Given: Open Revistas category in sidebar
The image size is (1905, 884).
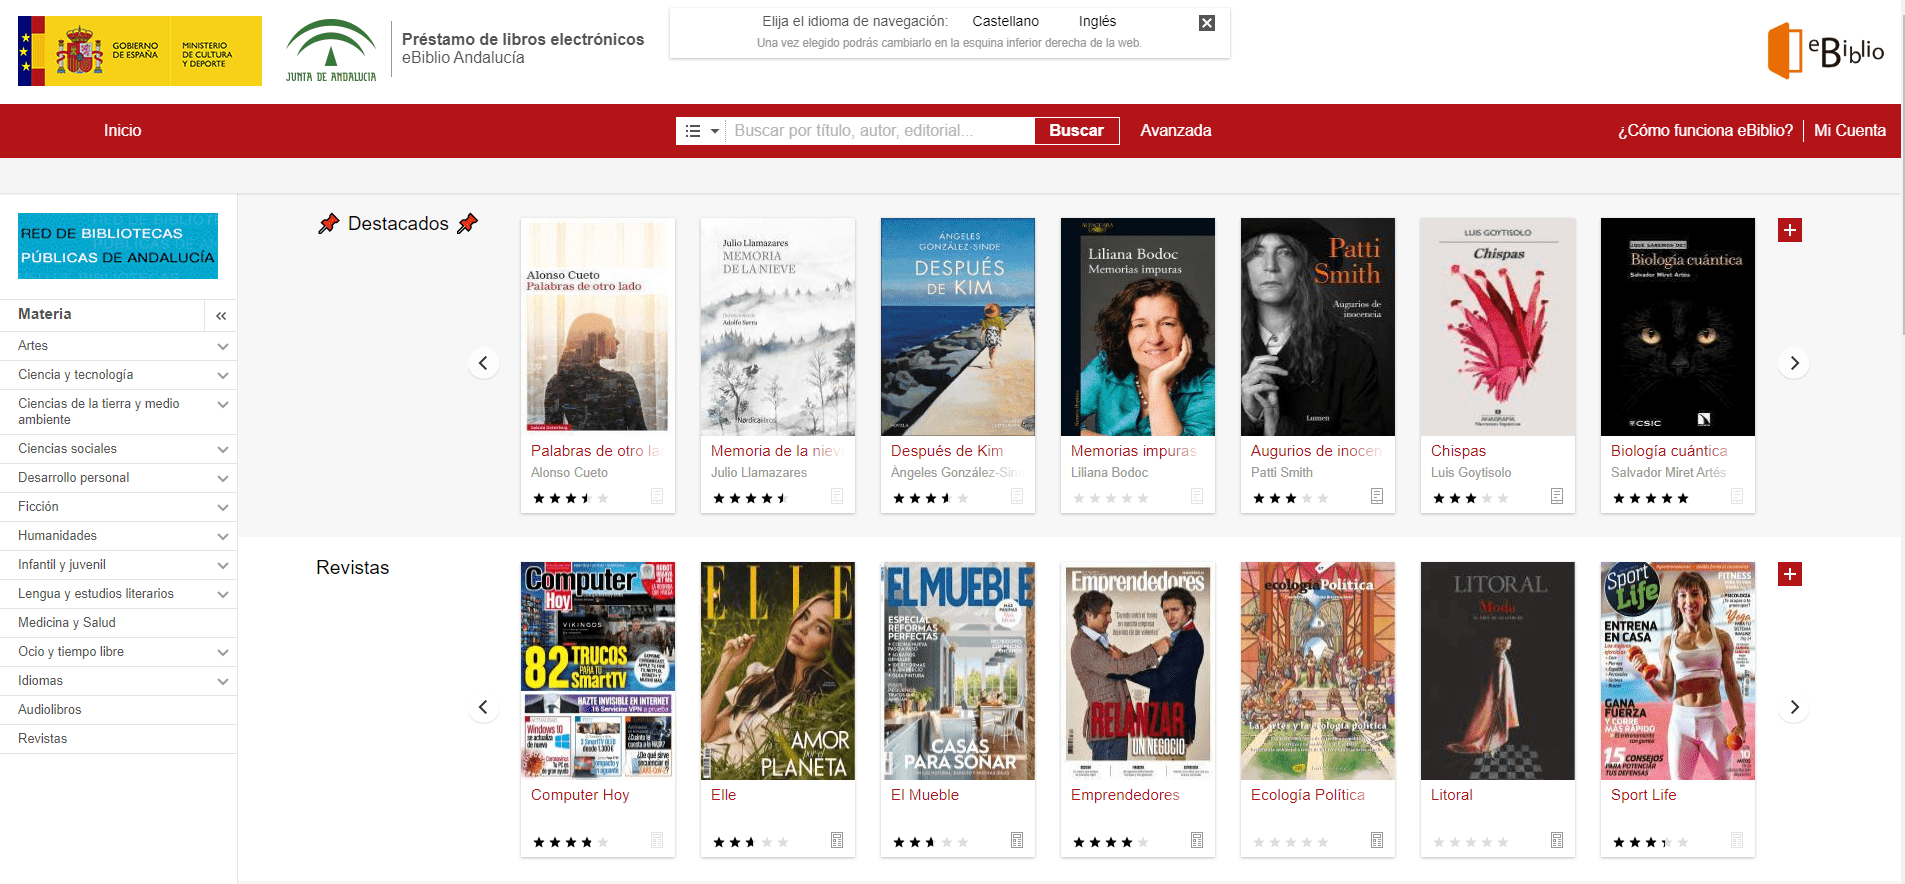Looking at the screenshot, I should tap(43, 739).
